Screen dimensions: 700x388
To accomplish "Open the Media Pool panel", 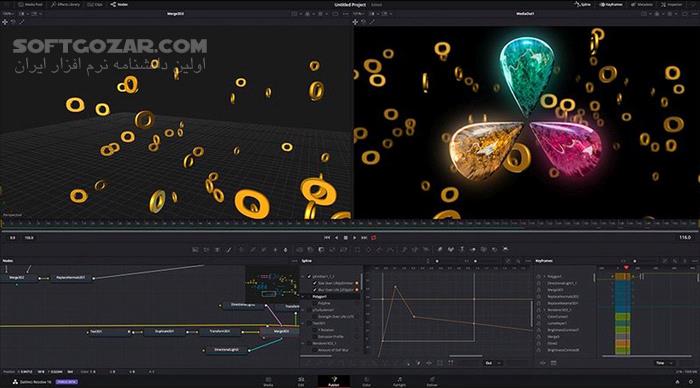I will click(30, 4).
